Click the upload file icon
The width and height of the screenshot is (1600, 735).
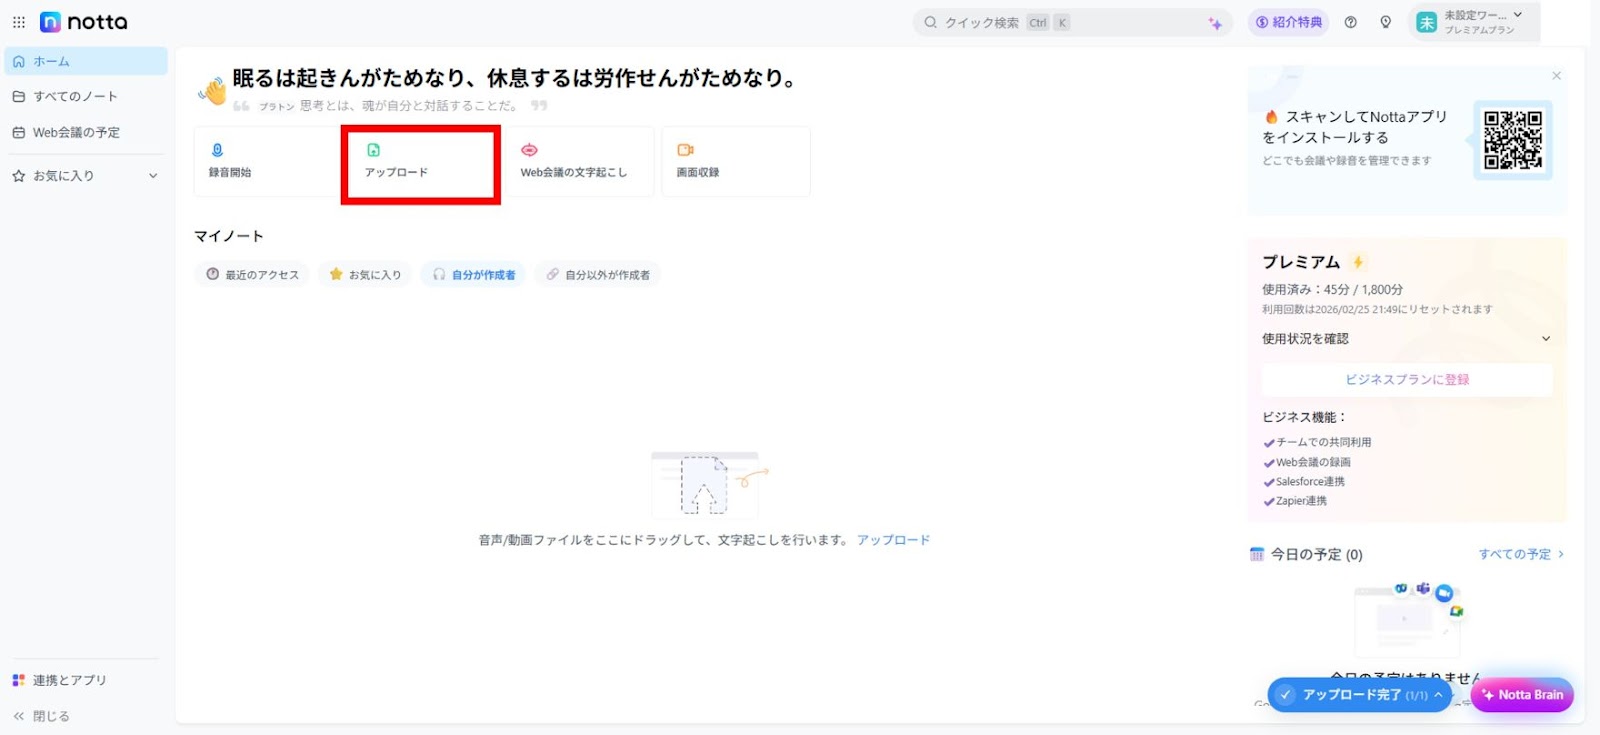pos(373,150)
